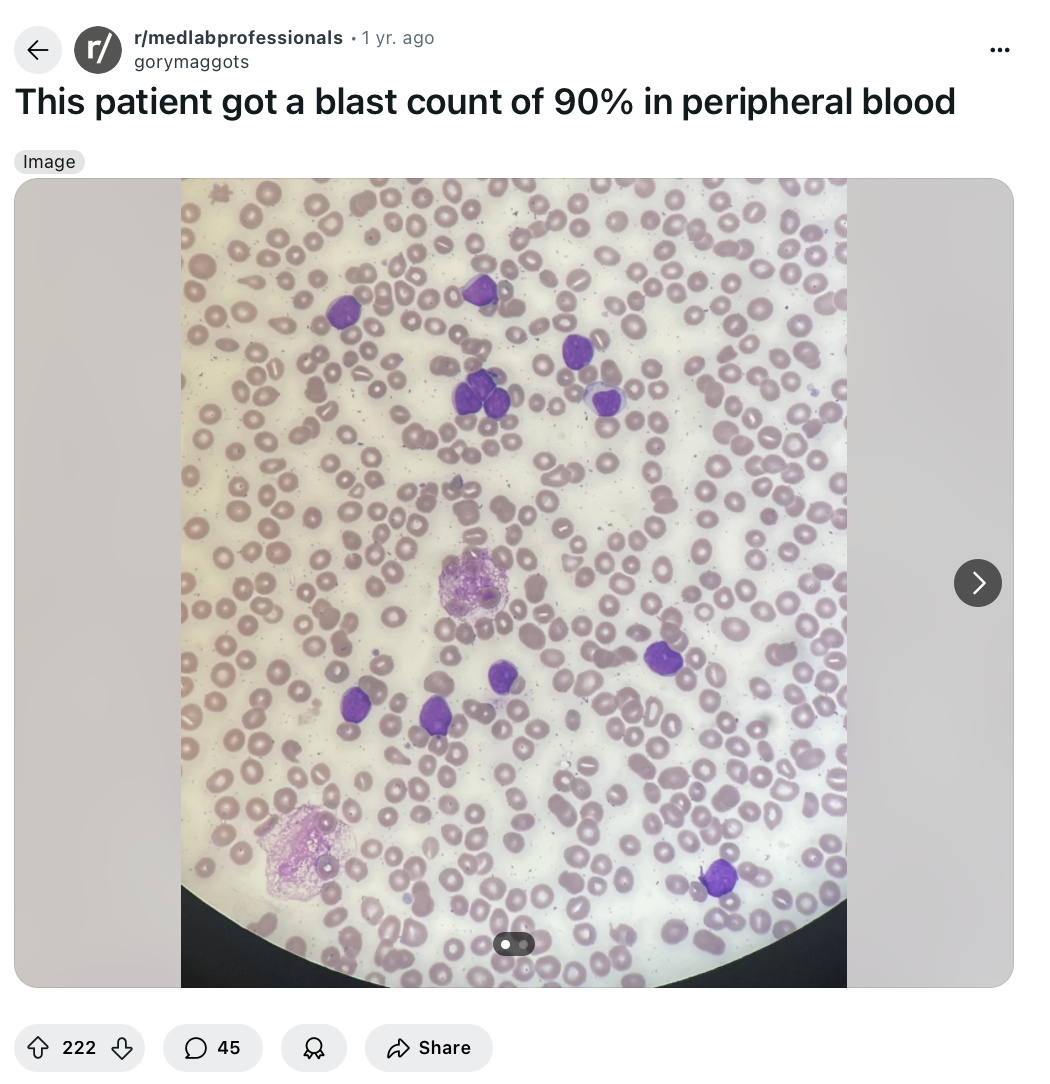Image resolution: width=1050 pixels, height=1084 pixels.
Task: Share this post
Action: pyautogui.click(x=429, y=1048)
